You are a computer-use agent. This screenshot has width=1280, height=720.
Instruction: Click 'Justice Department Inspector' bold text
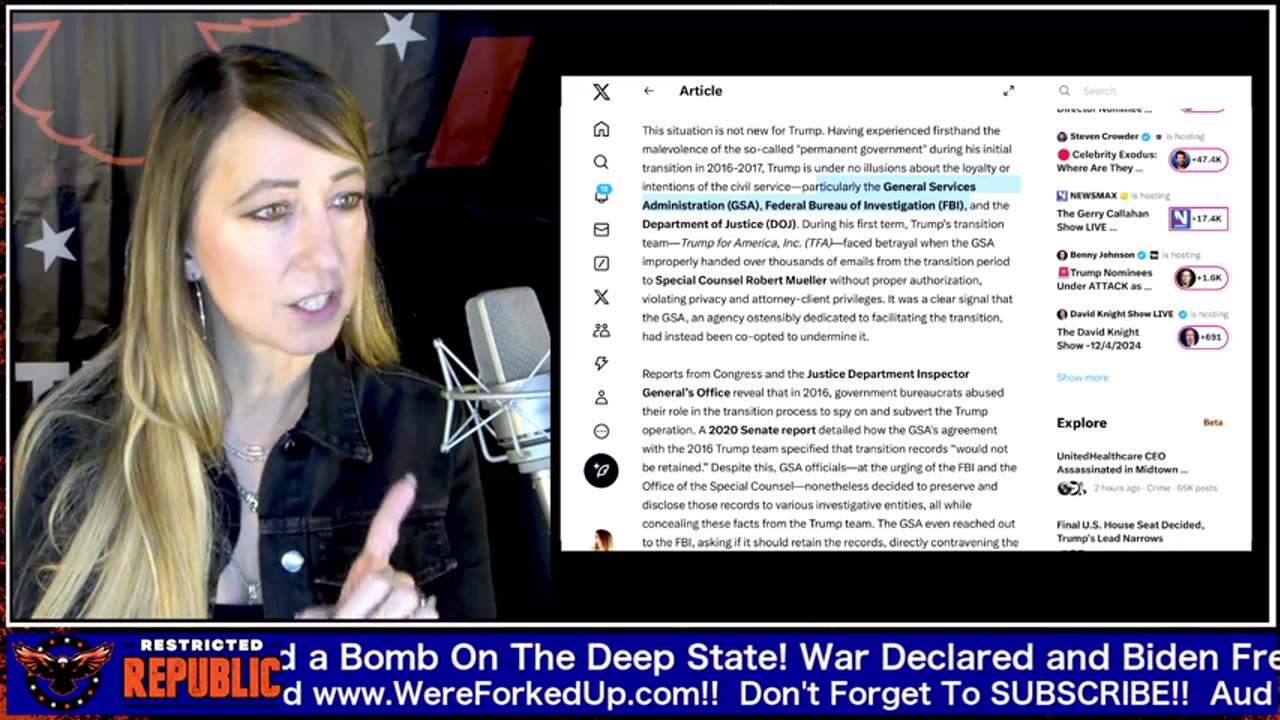[x=888, y=374]
